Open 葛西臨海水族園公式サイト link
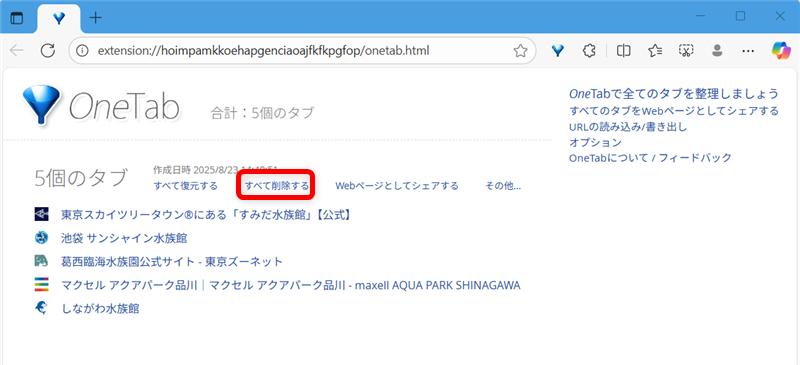The height and width of the screenshot is (365, 800). [172, 262]
